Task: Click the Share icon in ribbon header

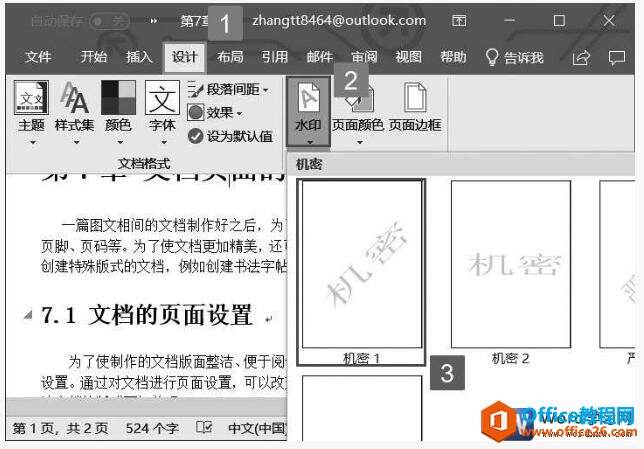Action: (x=581, y=58)
